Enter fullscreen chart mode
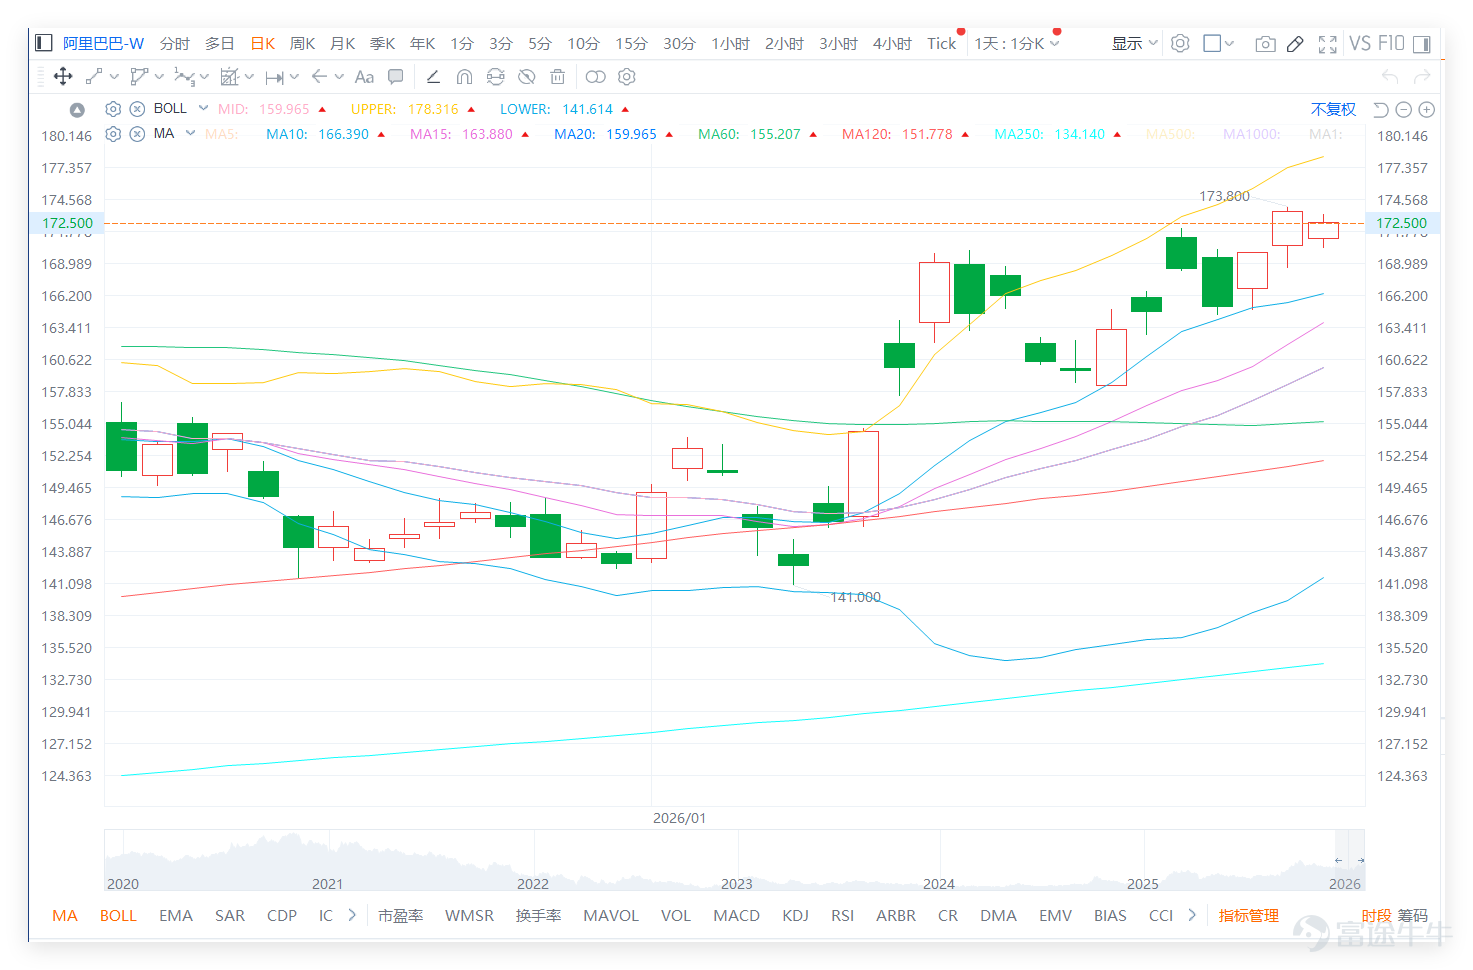The height and width of the screenshot is (970, 1473). 1327,44
